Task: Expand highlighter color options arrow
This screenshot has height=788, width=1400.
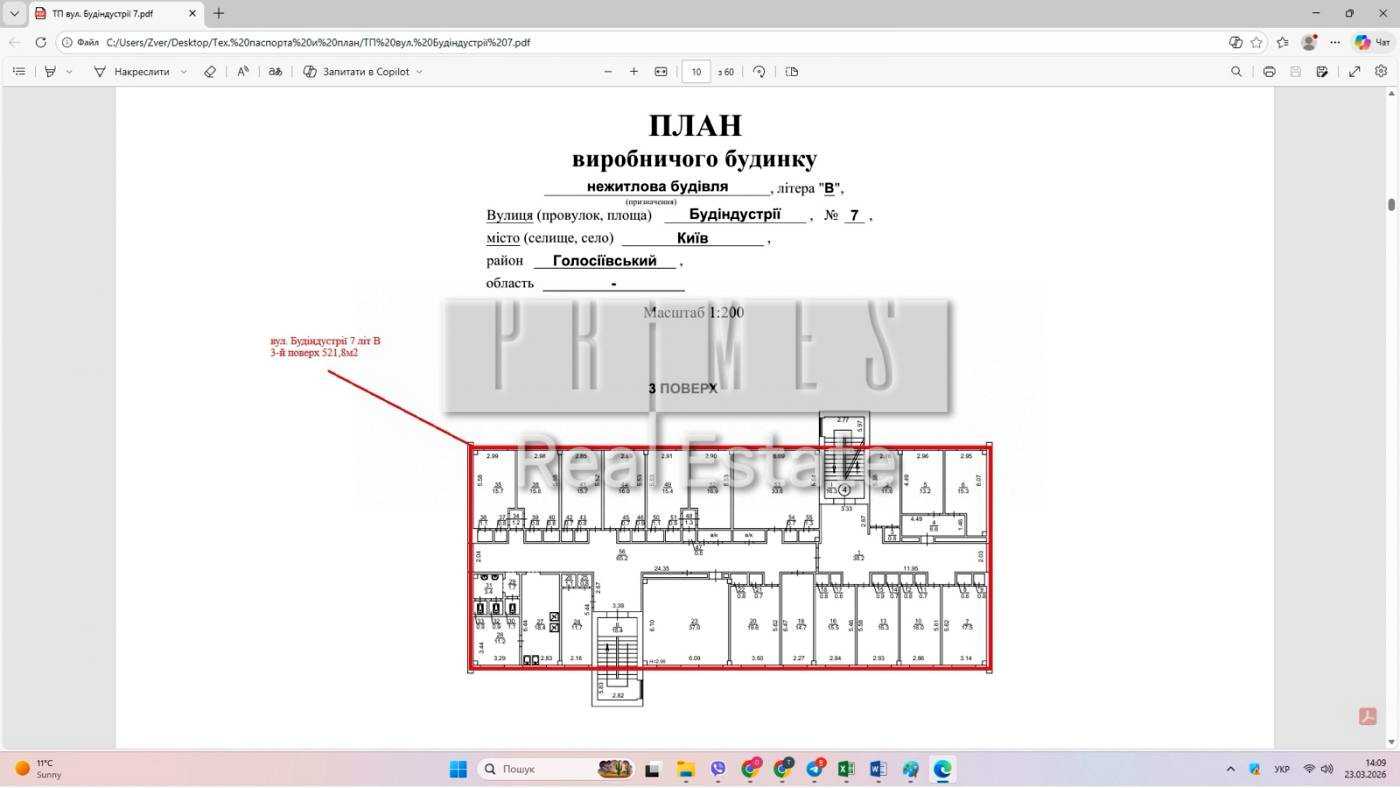Action: click(x=69, y=72)
